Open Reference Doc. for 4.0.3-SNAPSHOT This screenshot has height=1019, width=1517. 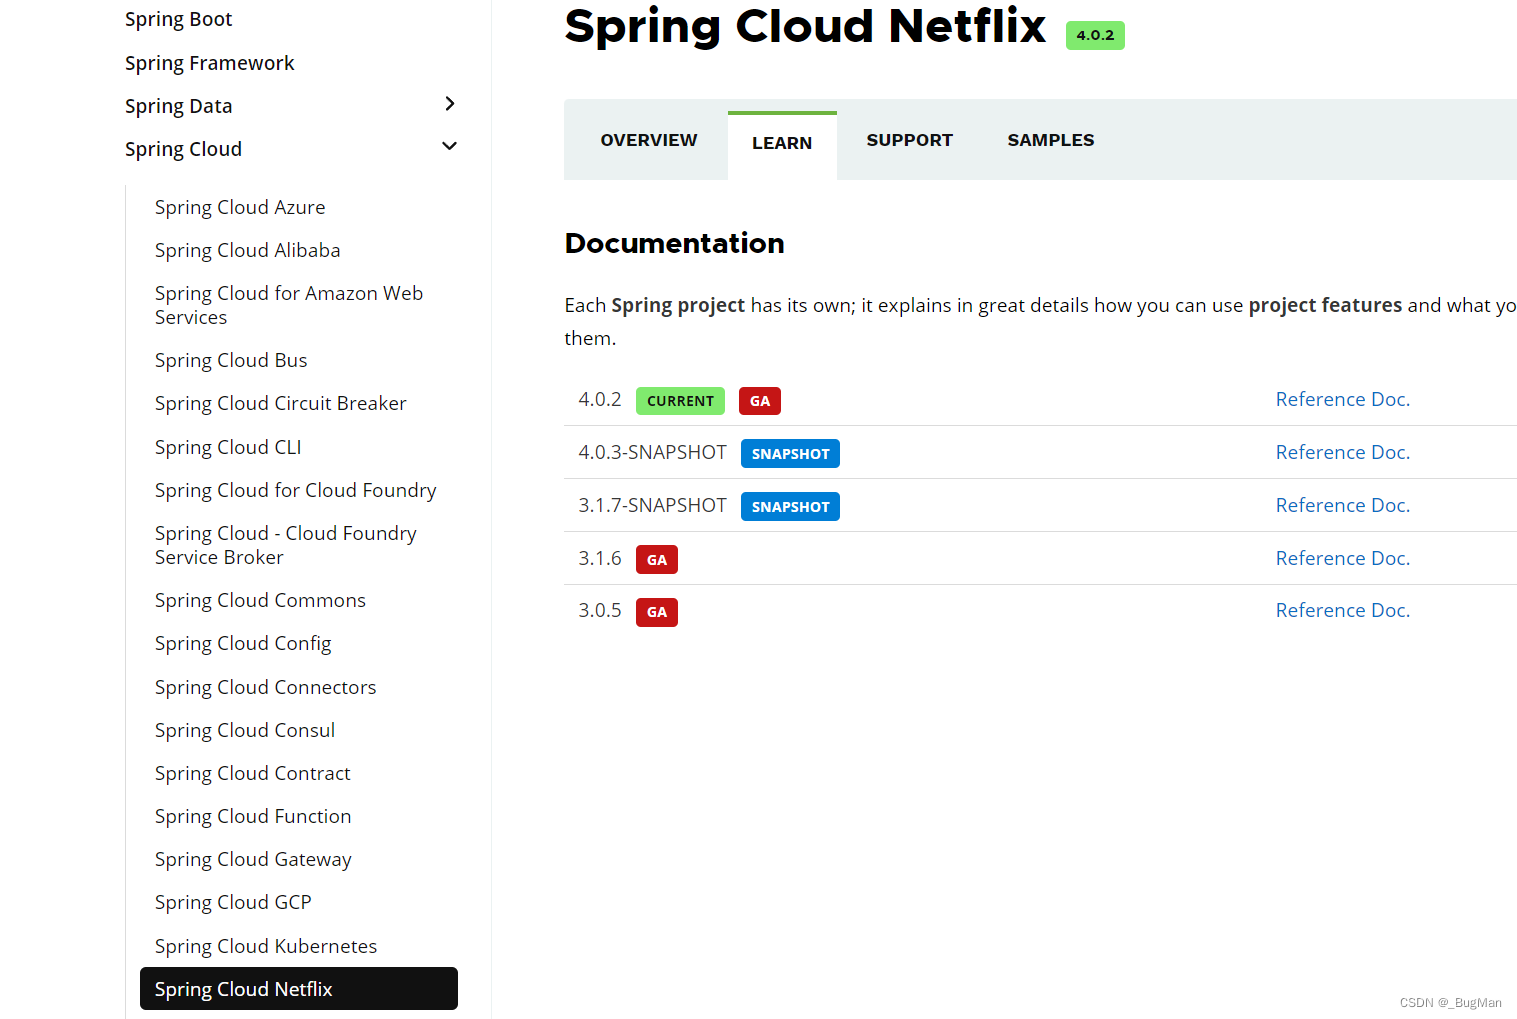tap(1343, 452)
